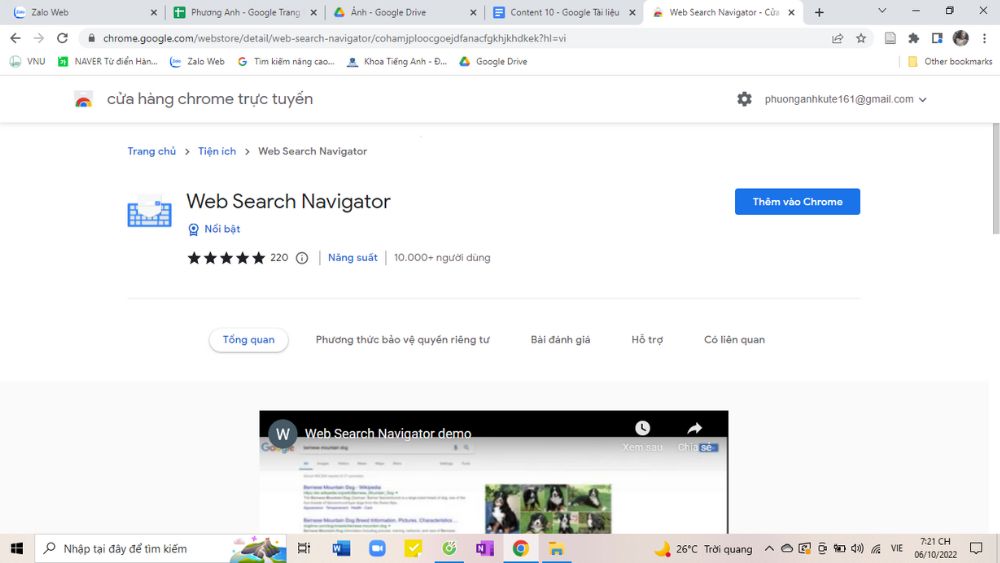This screenshot has height=563, width=1000.
Task: Open the Hỗ trợ tab
Action: point(647,340)
